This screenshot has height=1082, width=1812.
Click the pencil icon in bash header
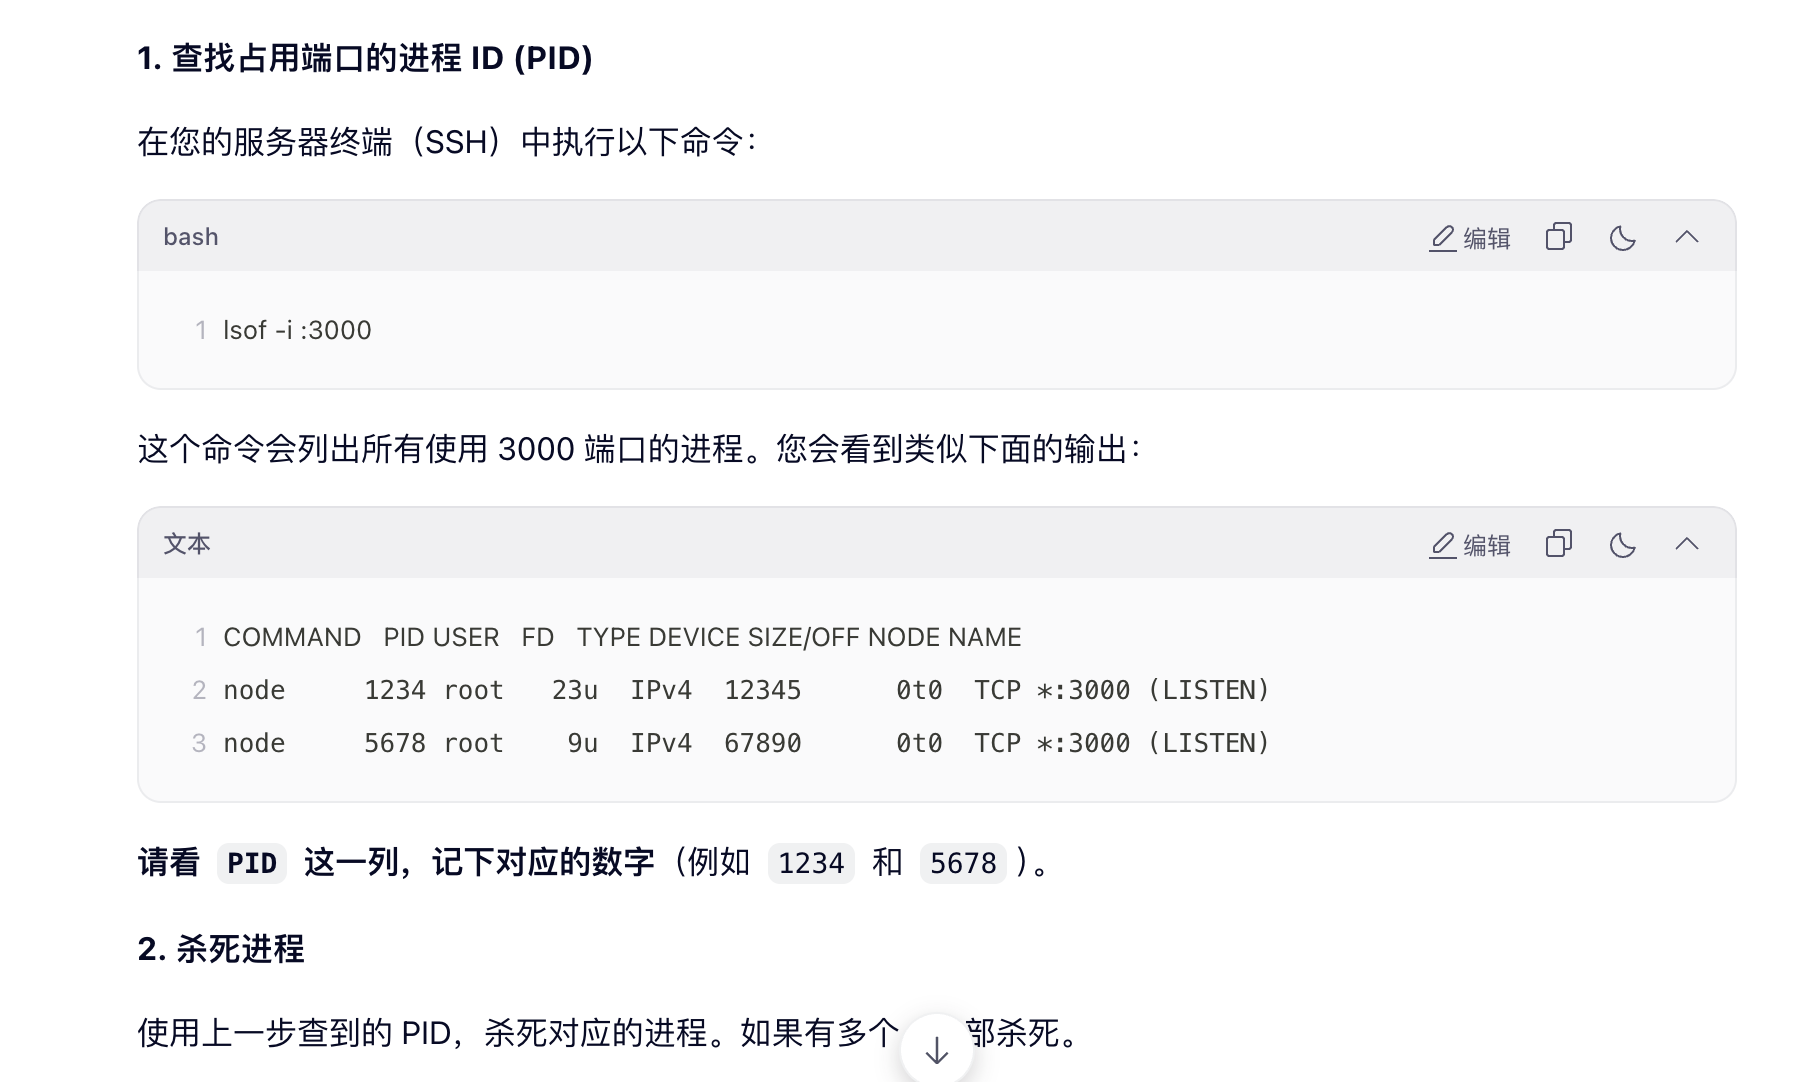coord(1442,238)
